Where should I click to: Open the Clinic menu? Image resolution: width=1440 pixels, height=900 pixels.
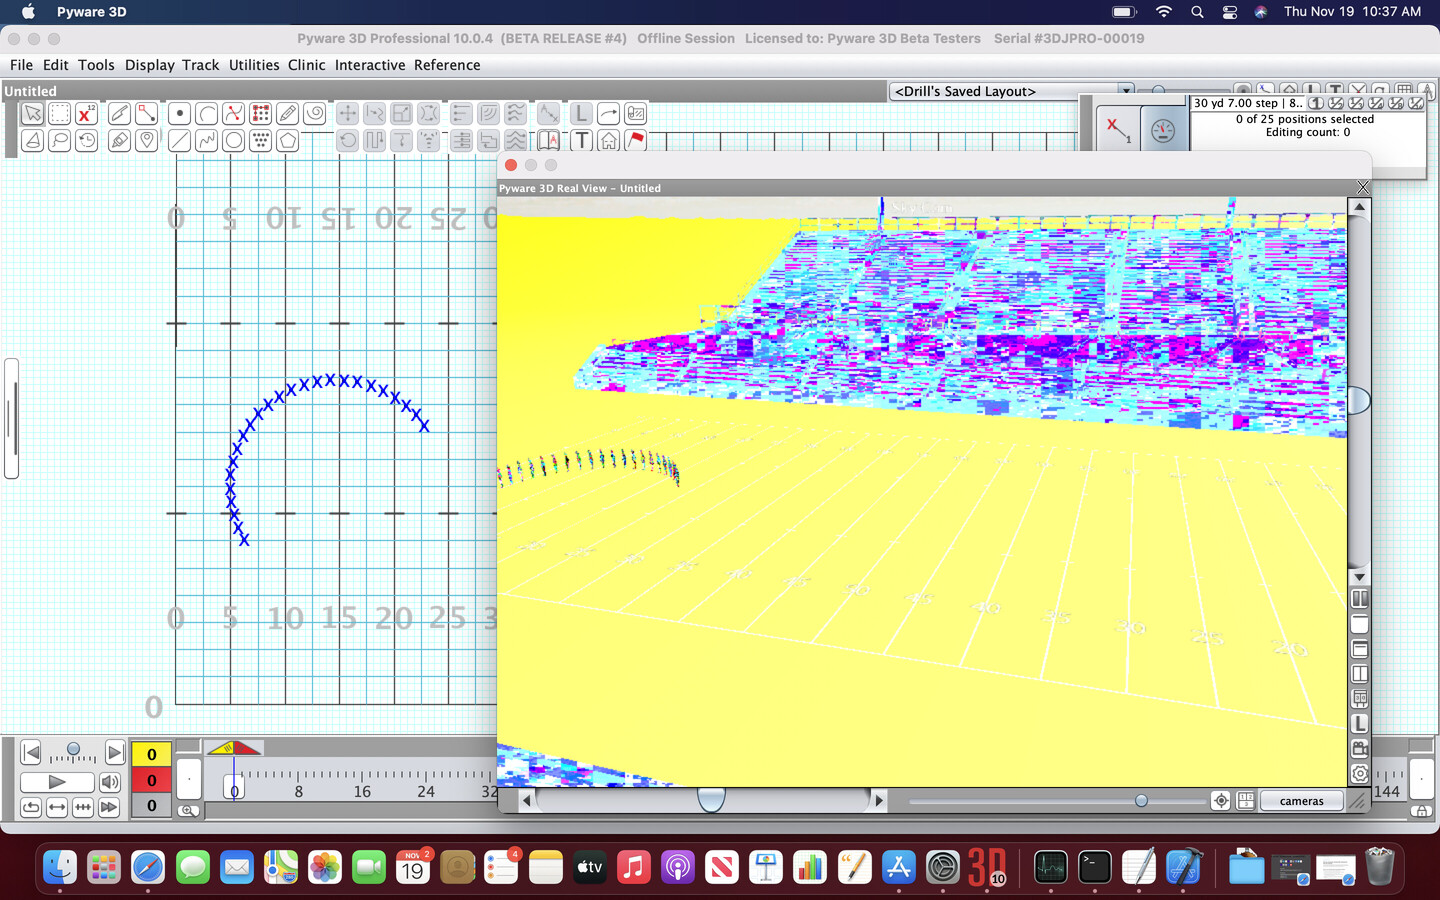[x=306, y=65]
